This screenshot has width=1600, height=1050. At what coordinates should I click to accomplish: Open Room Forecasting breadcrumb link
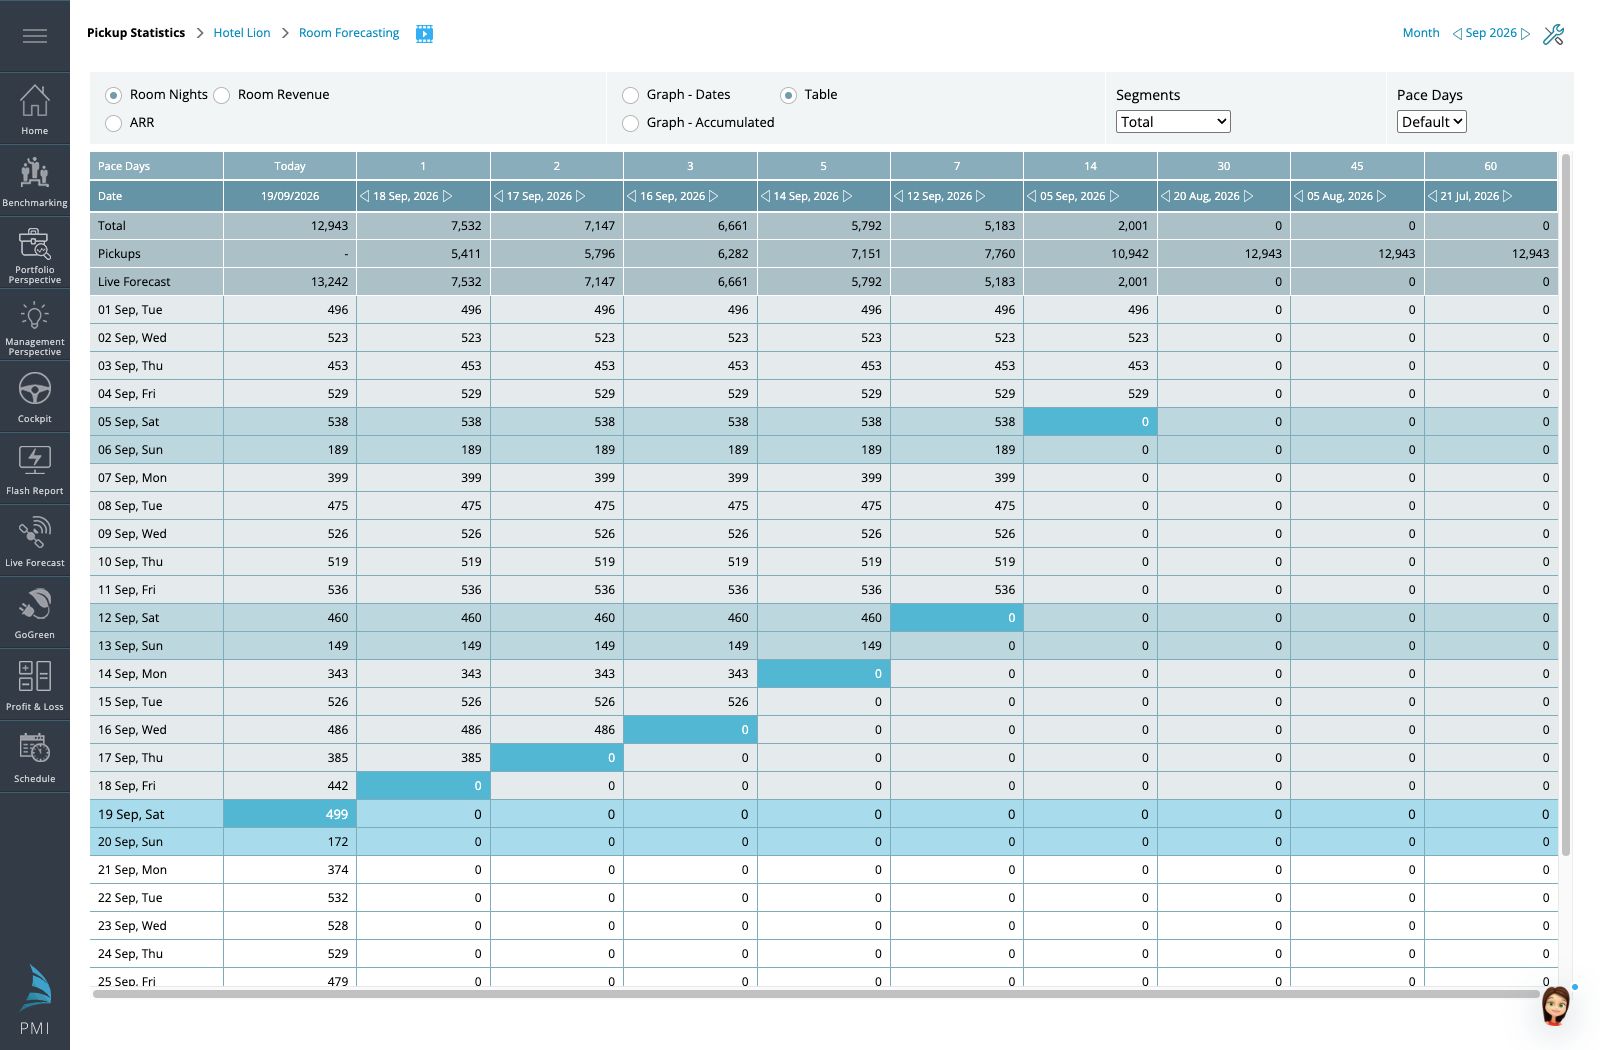coord(349,33)
